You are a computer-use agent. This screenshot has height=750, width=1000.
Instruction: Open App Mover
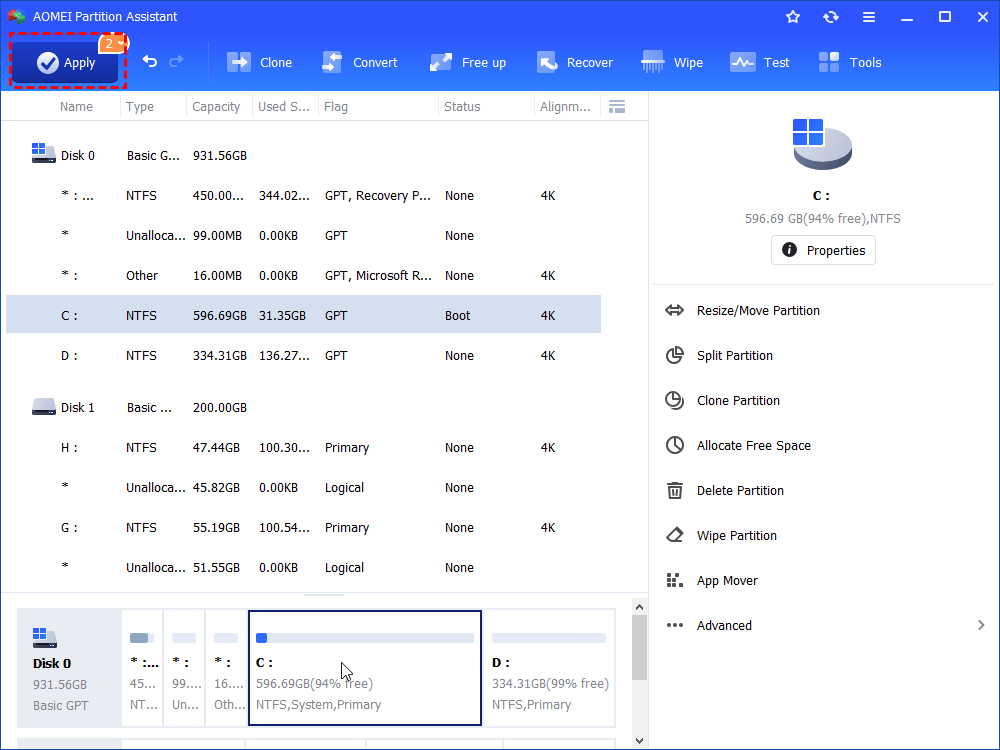pyautogui.click(x=727, y=580)
